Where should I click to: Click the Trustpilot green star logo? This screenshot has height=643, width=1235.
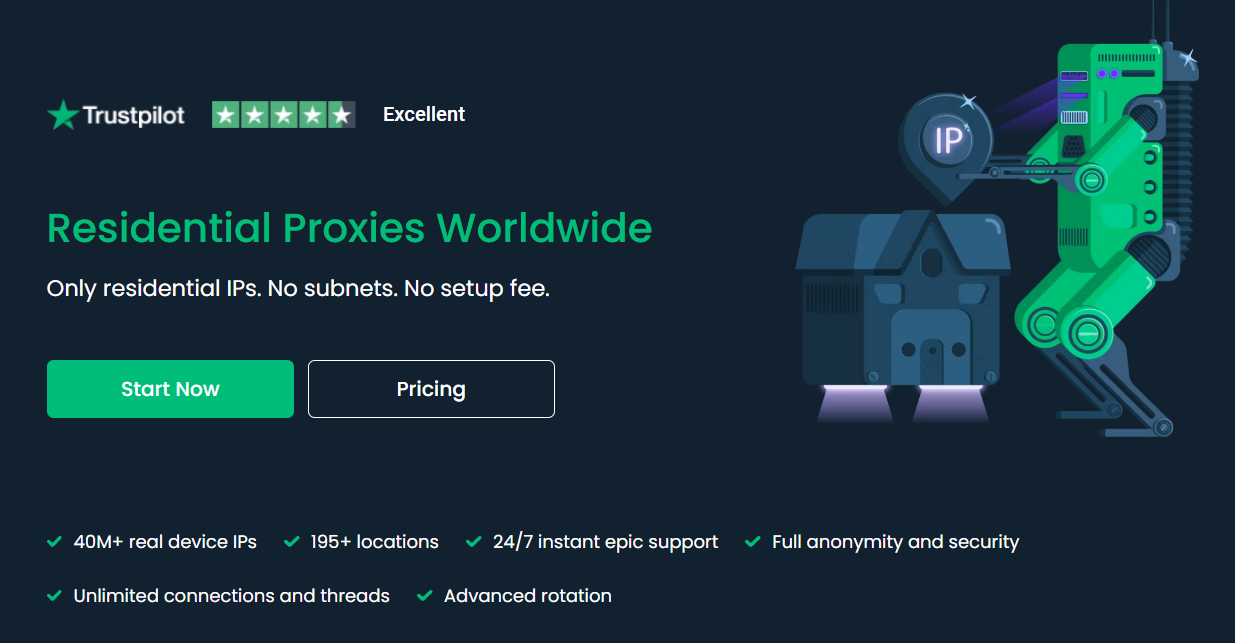(x=62, y=115)
